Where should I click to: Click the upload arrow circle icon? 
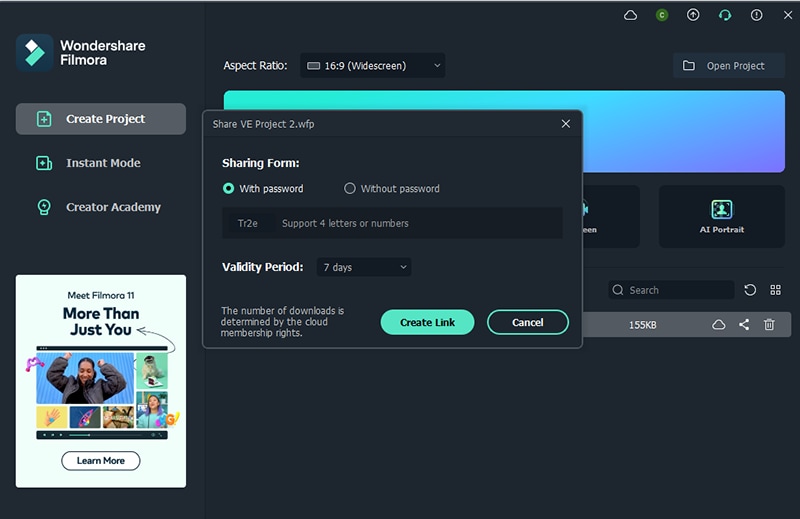693,15
